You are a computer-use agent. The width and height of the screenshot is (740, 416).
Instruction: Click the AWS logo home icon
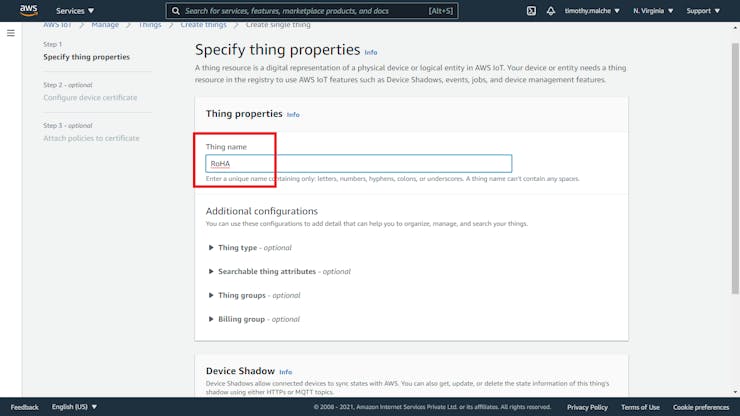tap(28, 11)
